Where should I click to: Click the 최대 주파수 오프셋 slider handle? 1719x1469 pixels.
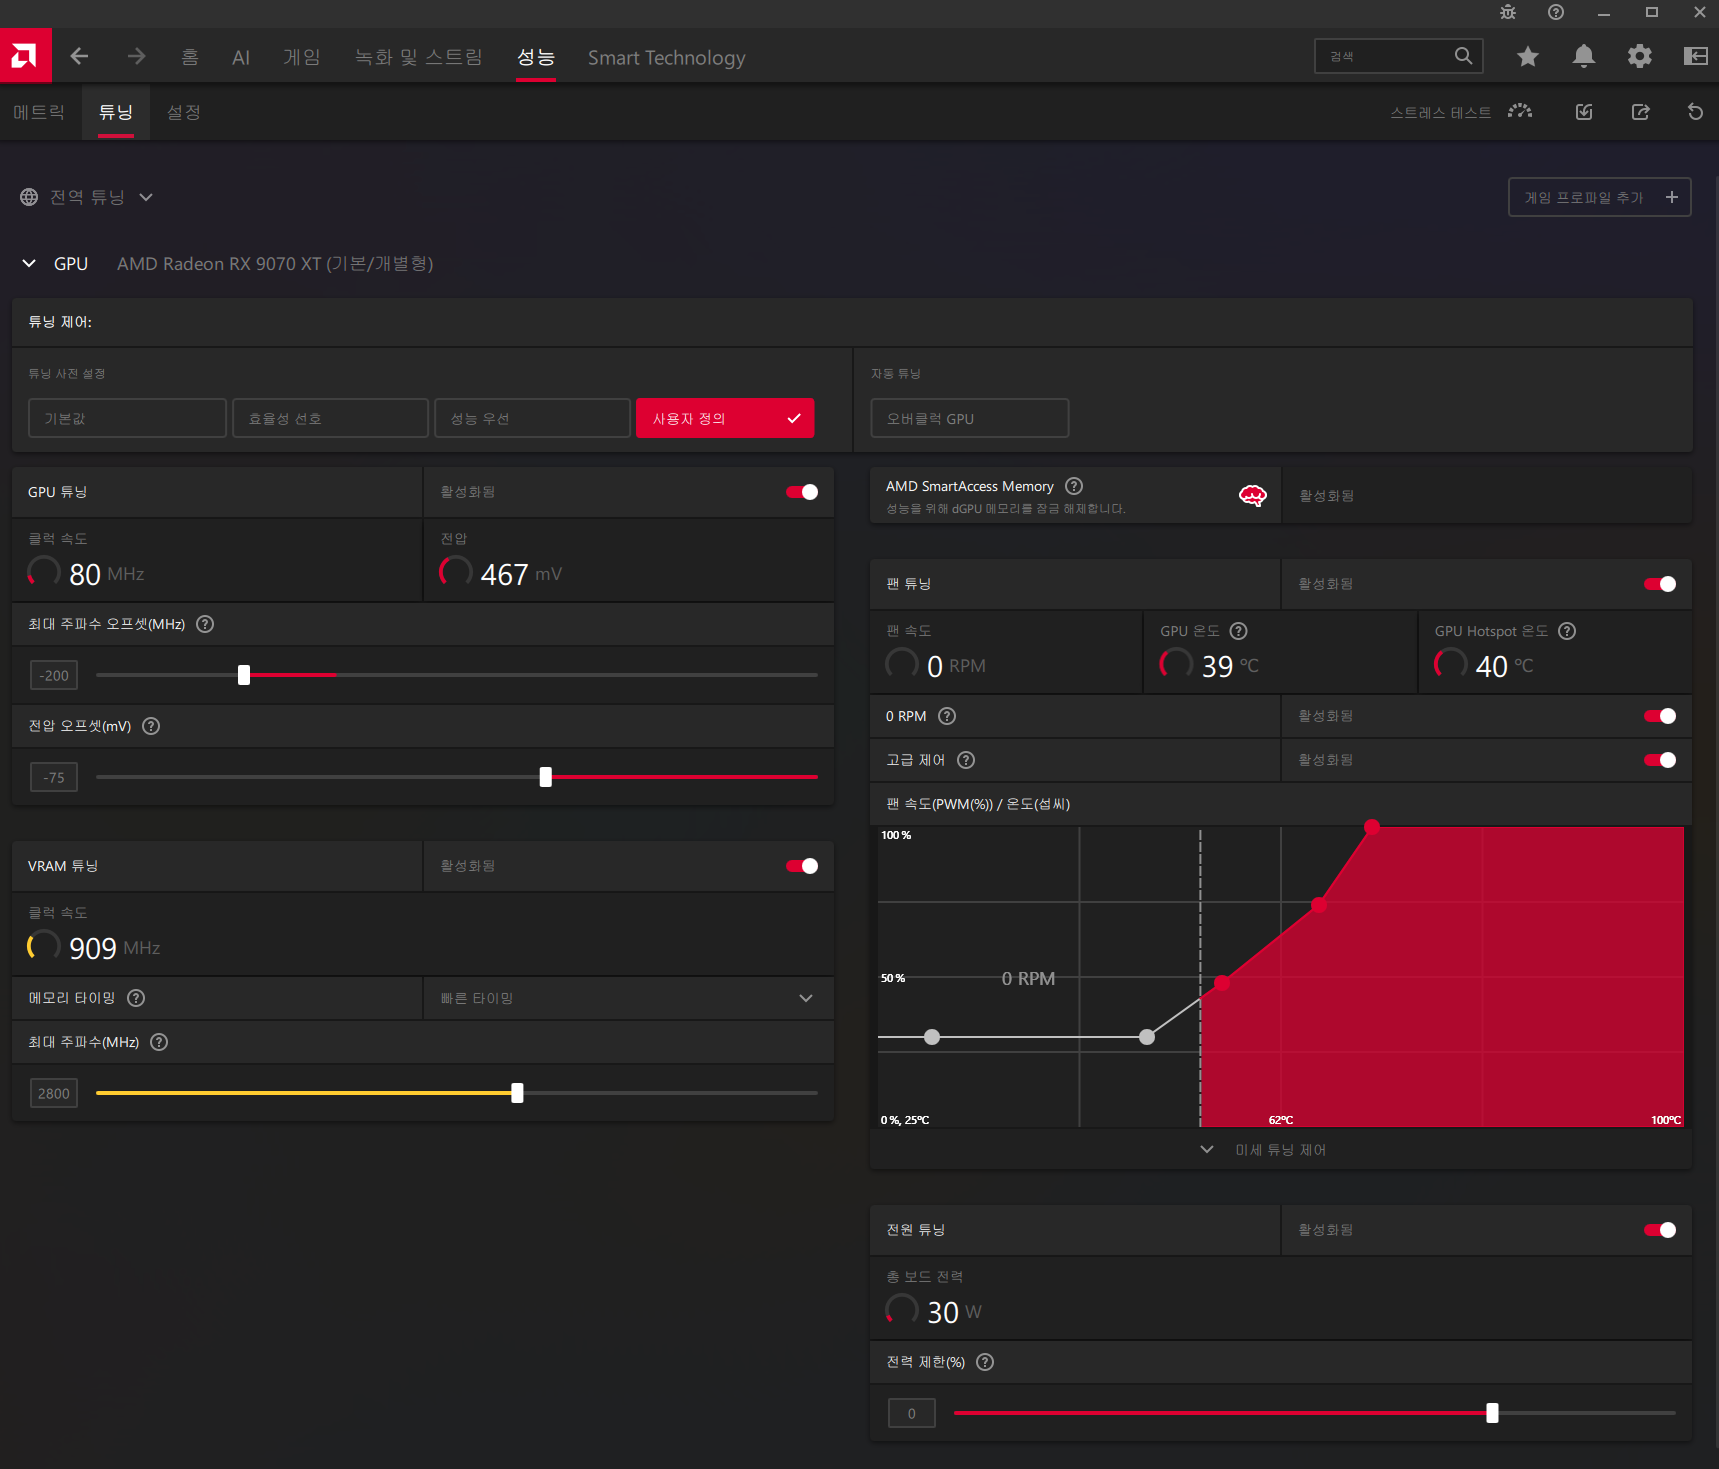244,675
